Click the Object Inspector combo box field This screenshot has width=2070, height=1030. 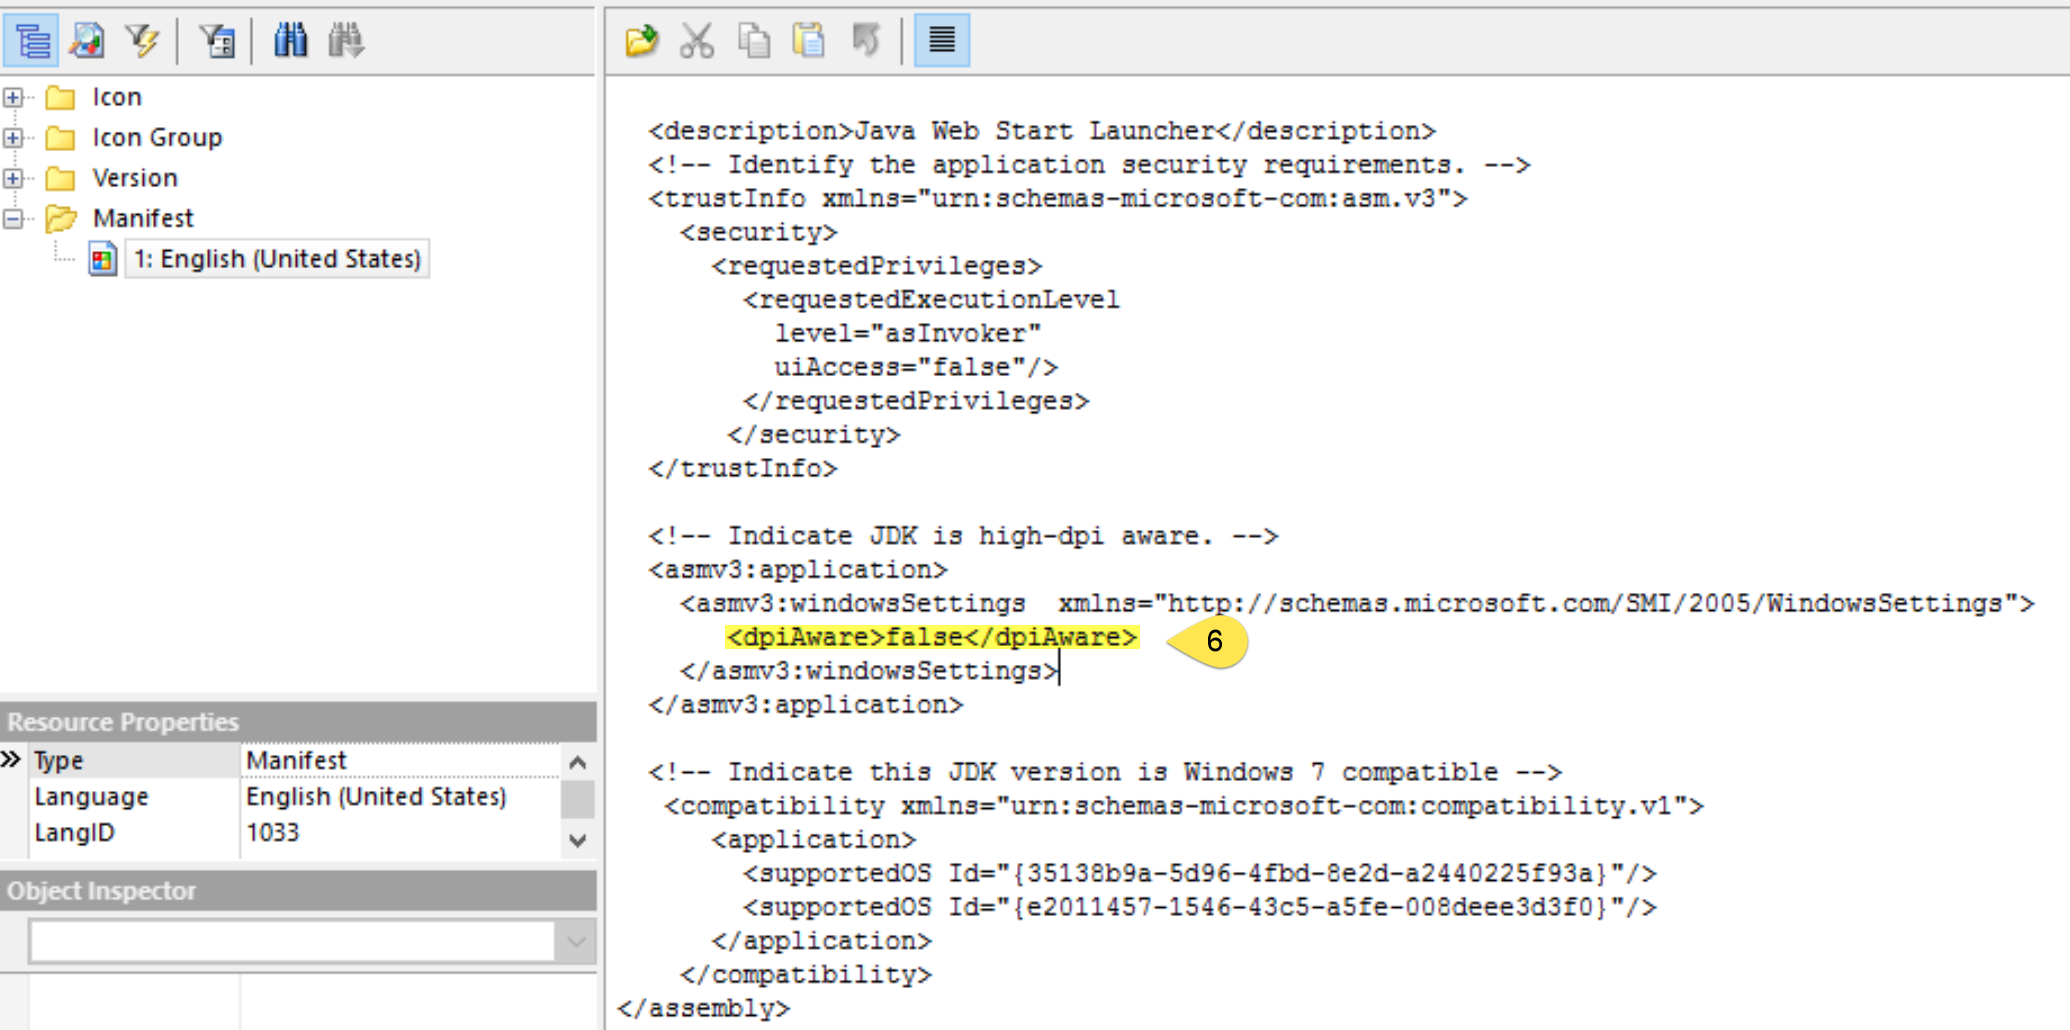[293, 941]
